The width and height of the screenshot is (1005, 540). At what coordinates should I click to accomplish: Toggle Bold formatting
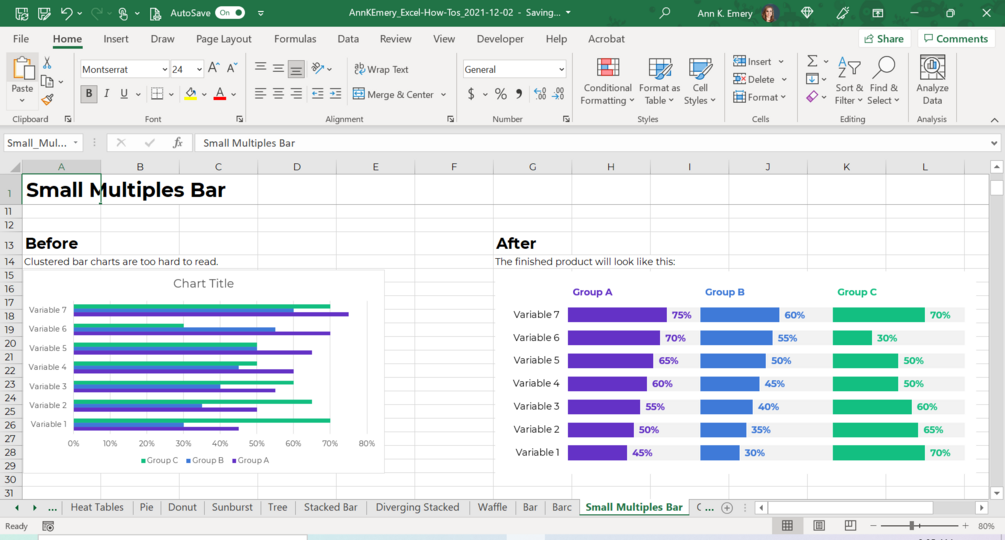coord(88,94)
